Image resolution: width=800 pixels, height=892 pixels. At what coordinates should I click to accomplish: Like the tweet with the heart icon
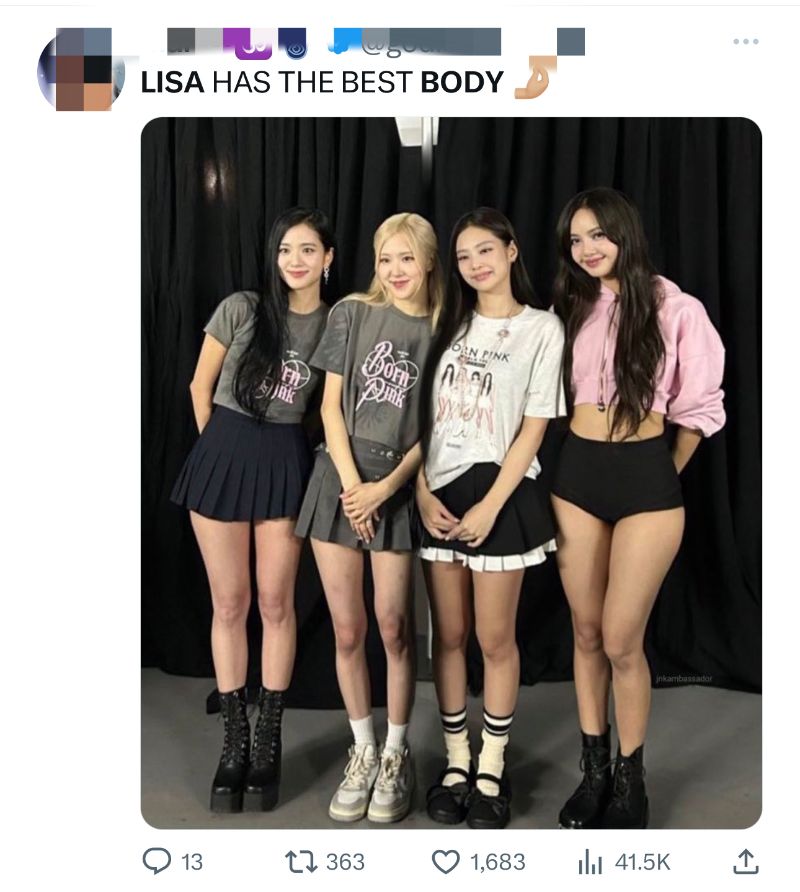[446, 862]
